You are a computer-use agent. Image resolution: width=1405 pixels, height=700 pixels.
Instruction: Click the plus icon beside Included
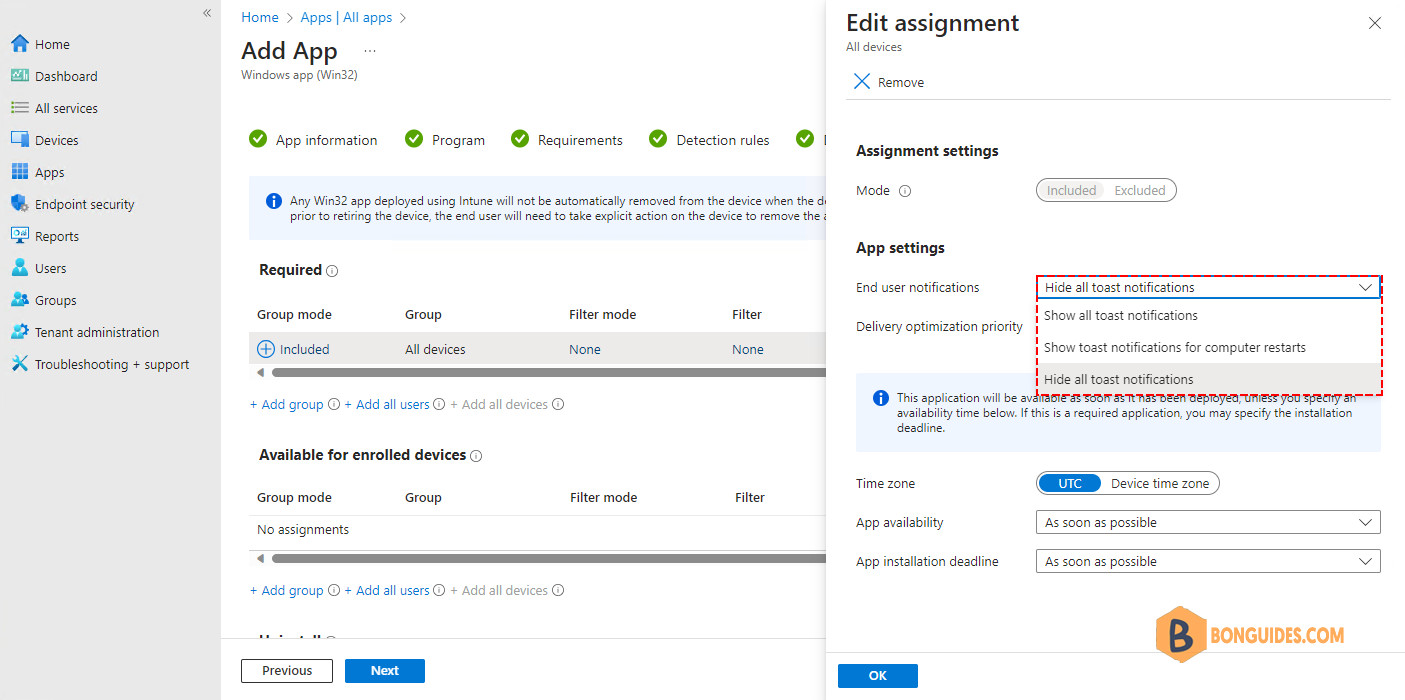tap(266, 349)
